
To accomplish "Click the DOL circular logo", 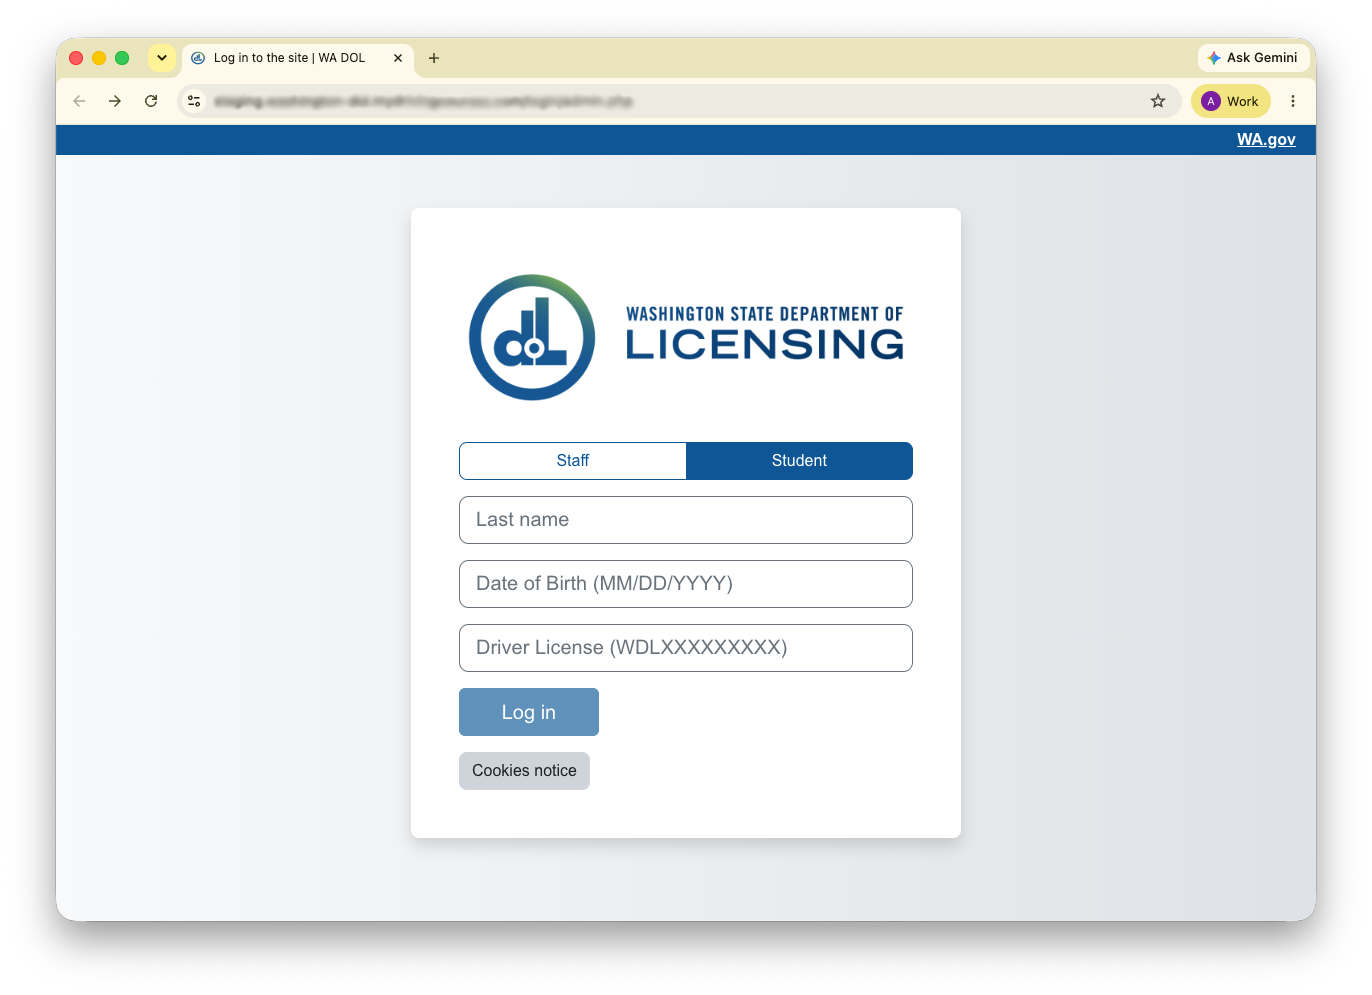I will pos(532,337).
